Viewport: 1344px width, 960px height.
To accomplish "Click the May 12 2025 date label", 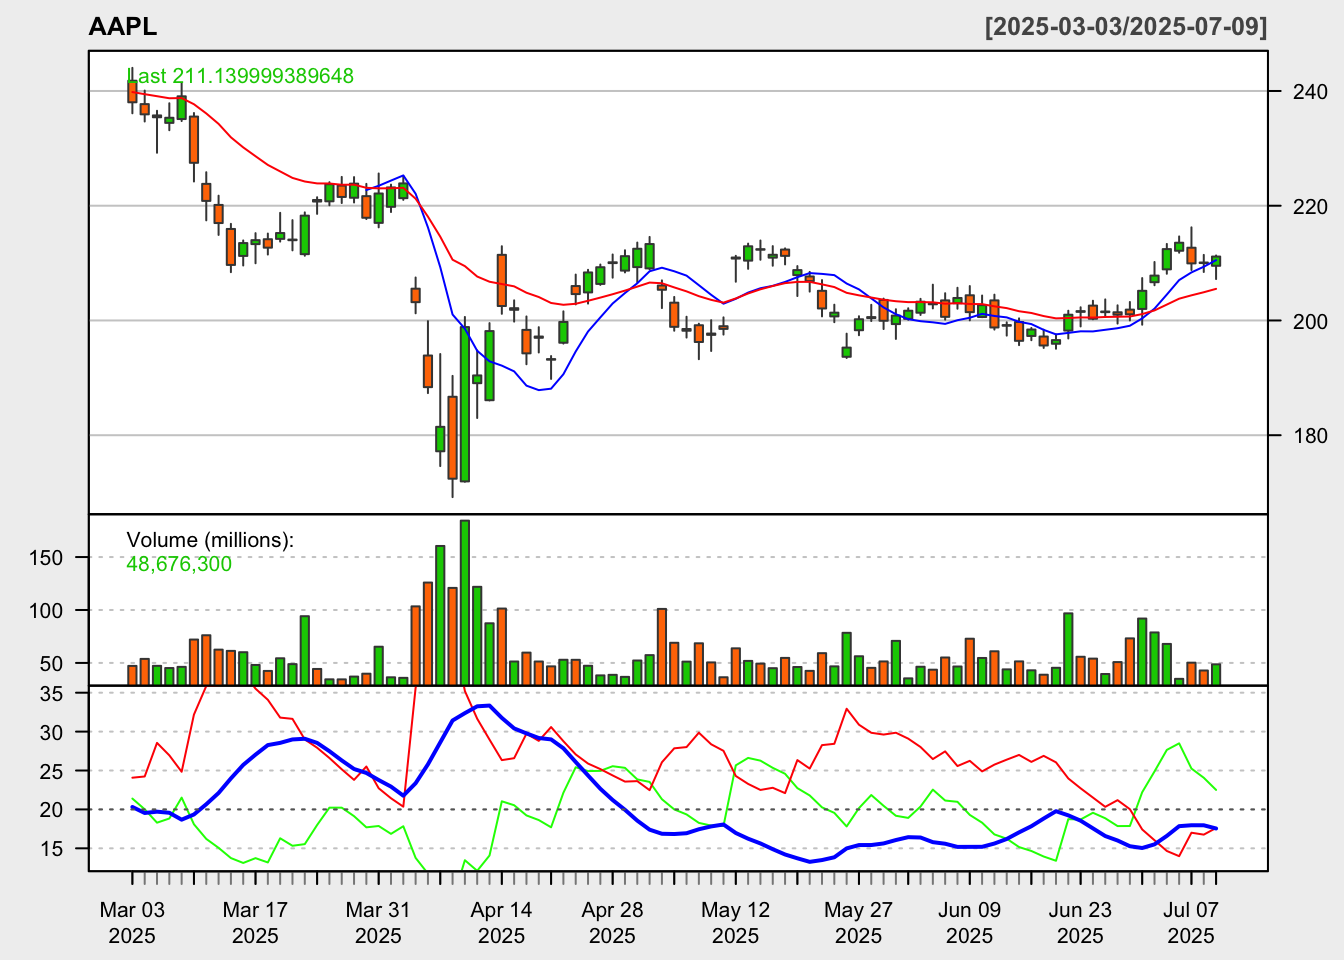I will (x=735, y=923).
